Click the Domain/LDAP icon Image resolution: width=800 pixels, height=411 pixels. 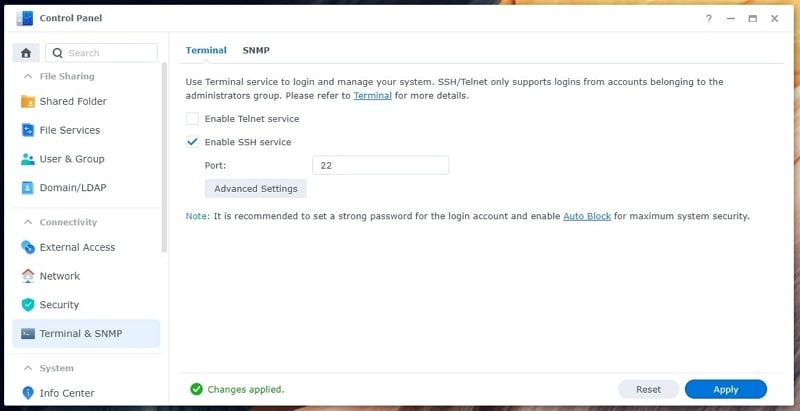coord(28,188)
